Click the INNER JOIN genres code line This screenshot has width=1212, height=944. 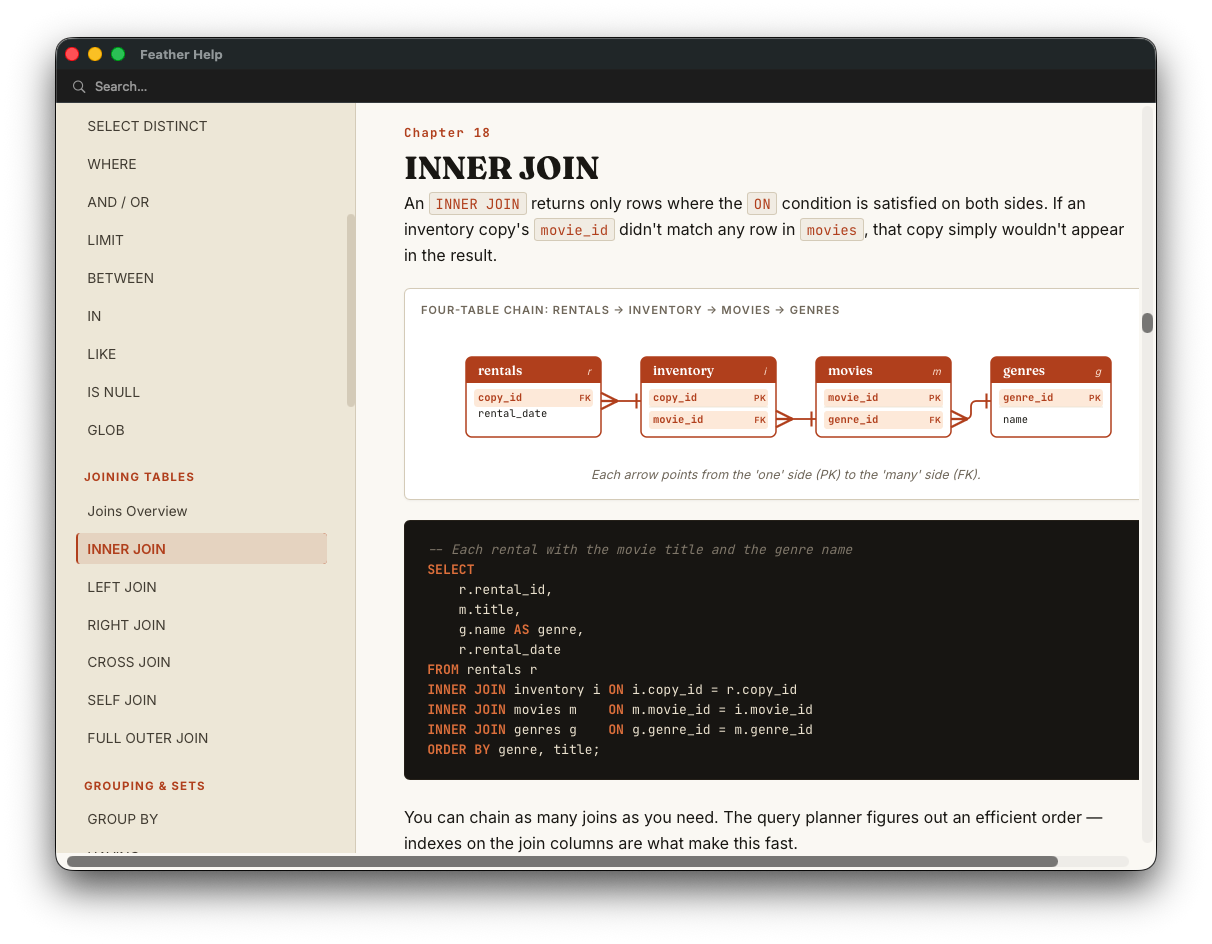[x=620, y=730]
